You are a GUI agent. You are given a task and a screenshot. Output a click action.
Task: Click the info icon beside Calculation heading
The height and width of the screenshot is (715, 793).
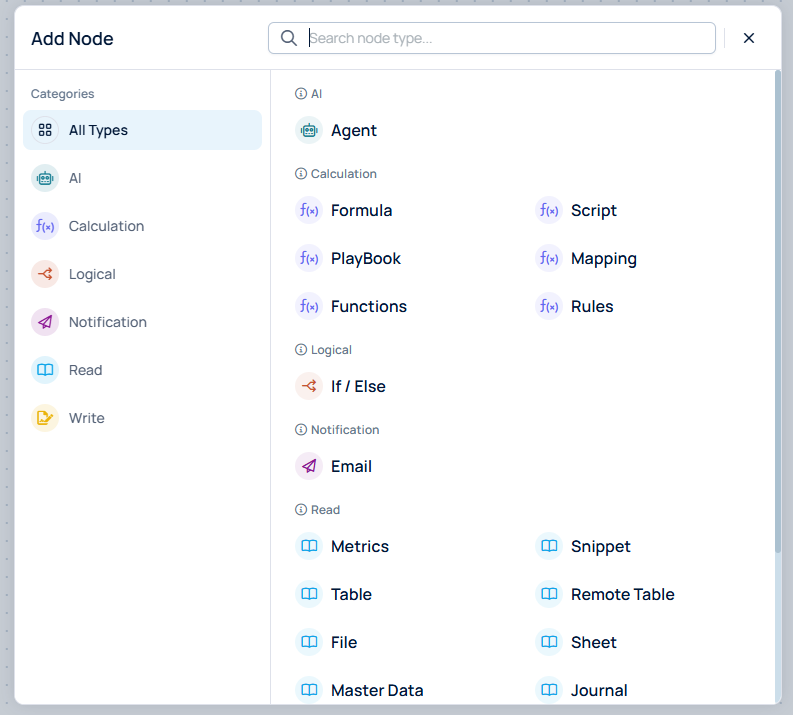coord(301,174)
